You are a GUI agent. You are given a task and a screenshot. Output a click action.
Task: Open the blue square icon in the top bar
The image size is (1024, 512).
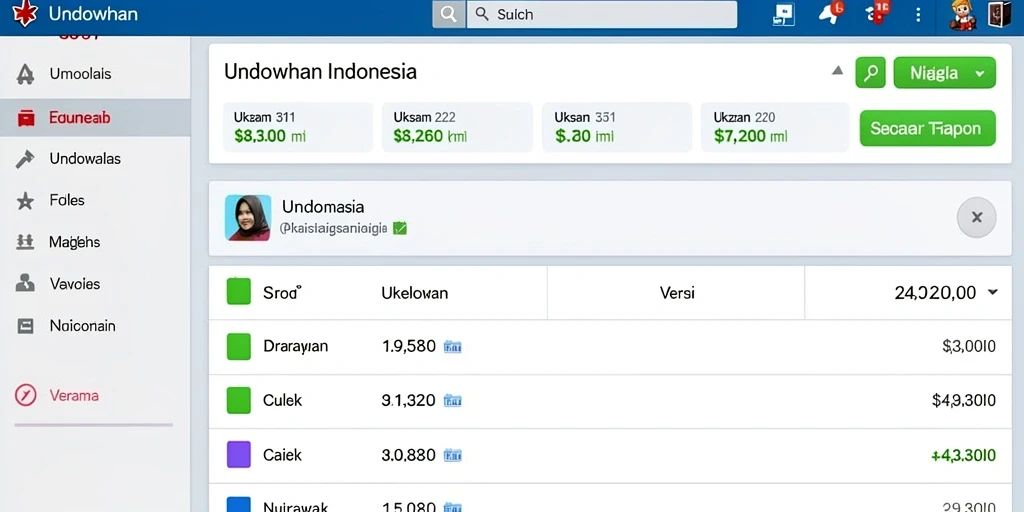(x=783, y=14)
